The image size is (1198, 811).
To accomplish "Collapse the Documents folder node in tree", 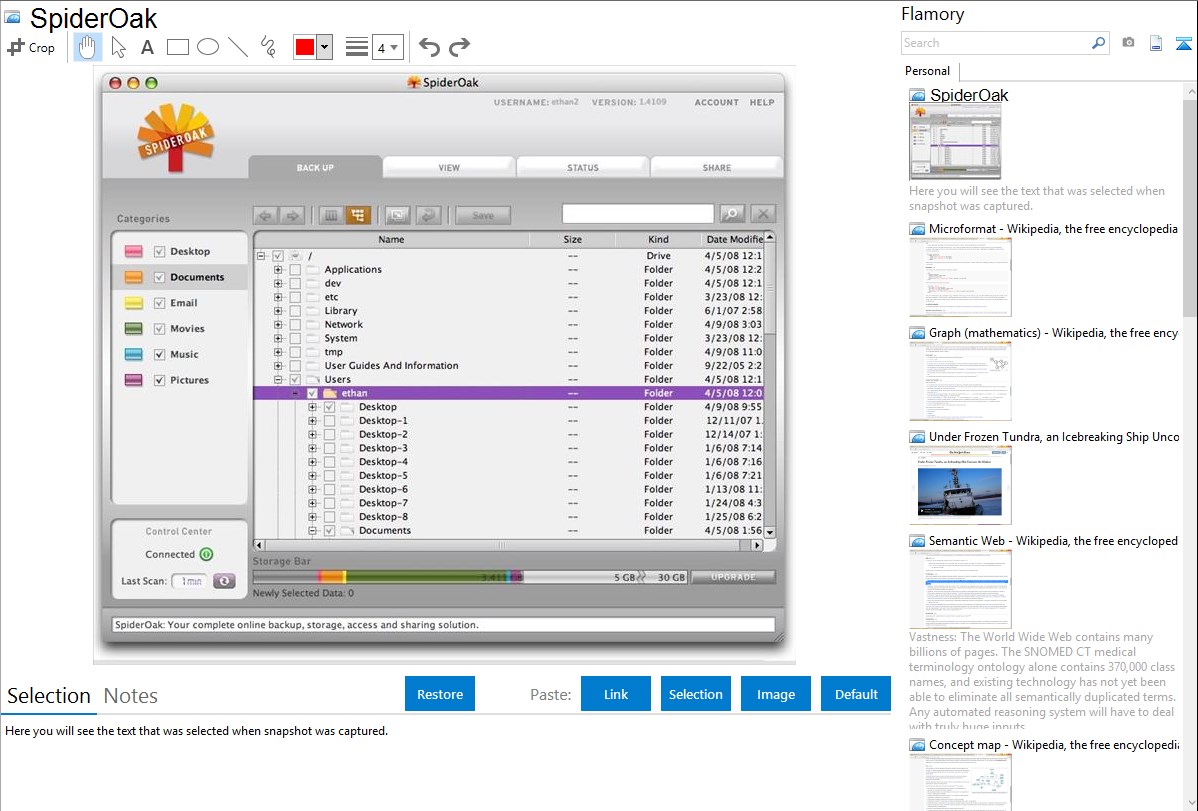I will pos(312,531).
